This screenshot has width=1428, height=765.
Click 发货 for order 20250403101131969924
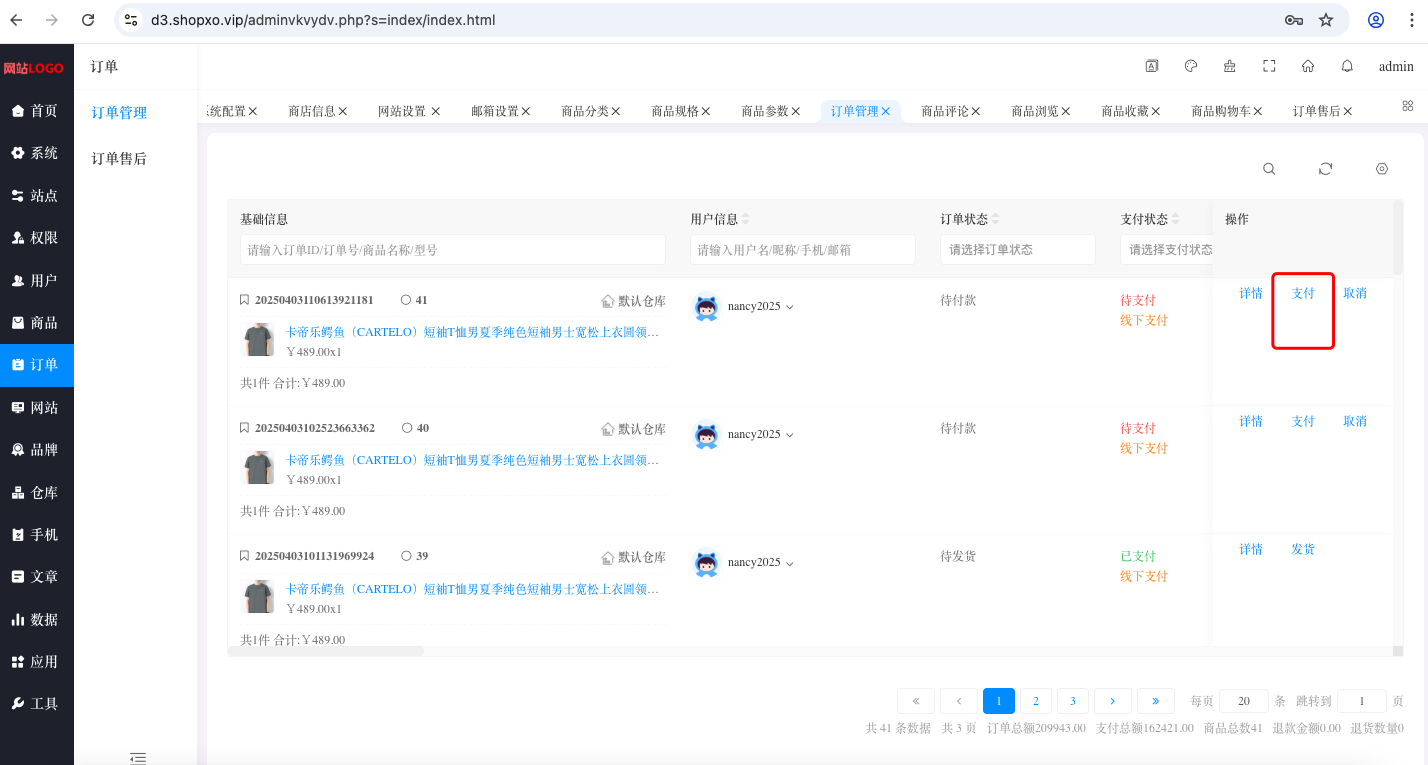1303,549
